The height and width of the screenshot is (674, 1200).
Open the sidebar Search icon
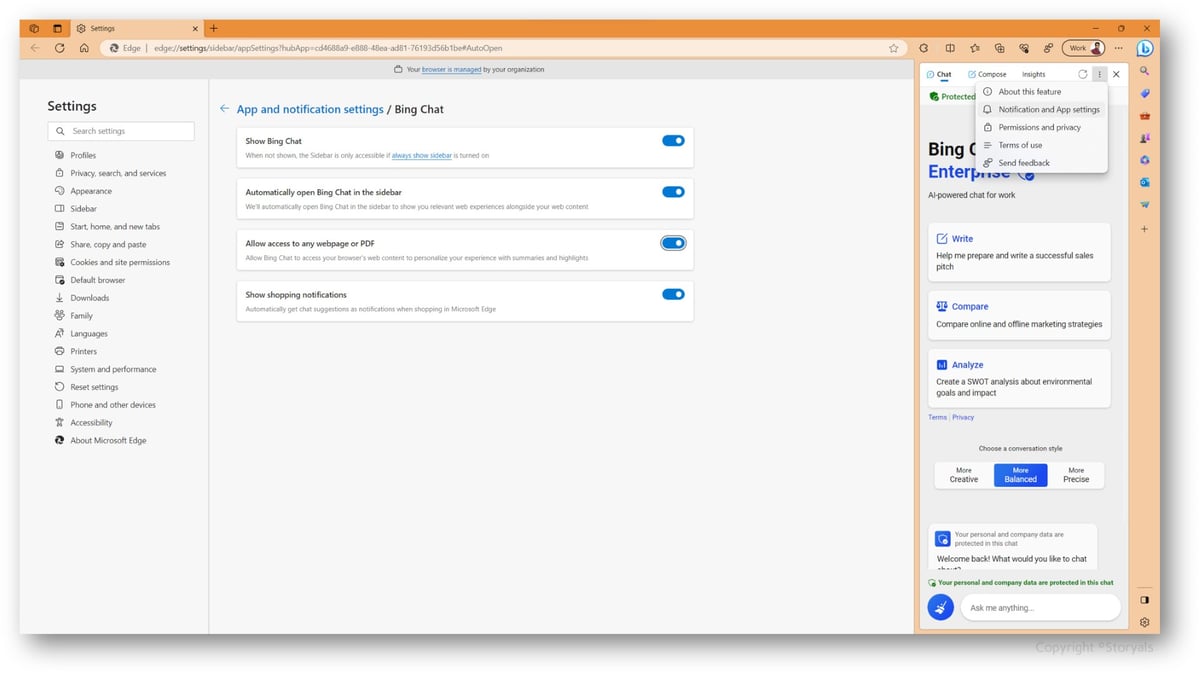(1144, 71)
